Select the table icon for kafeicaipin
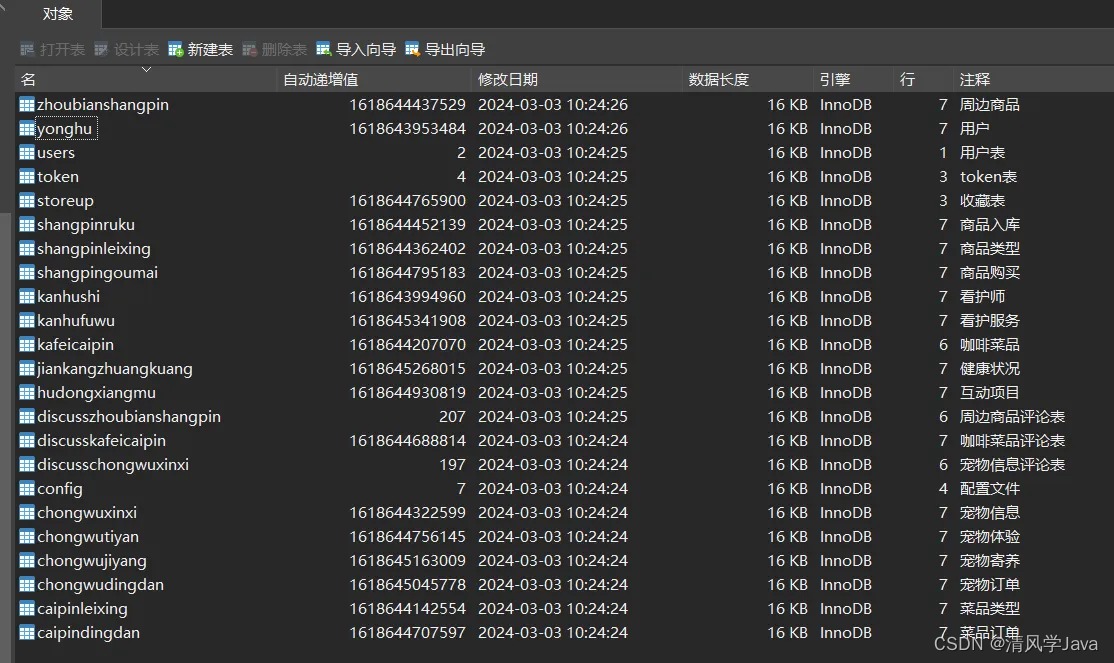The image size is (1114, 663). (27, 345)
